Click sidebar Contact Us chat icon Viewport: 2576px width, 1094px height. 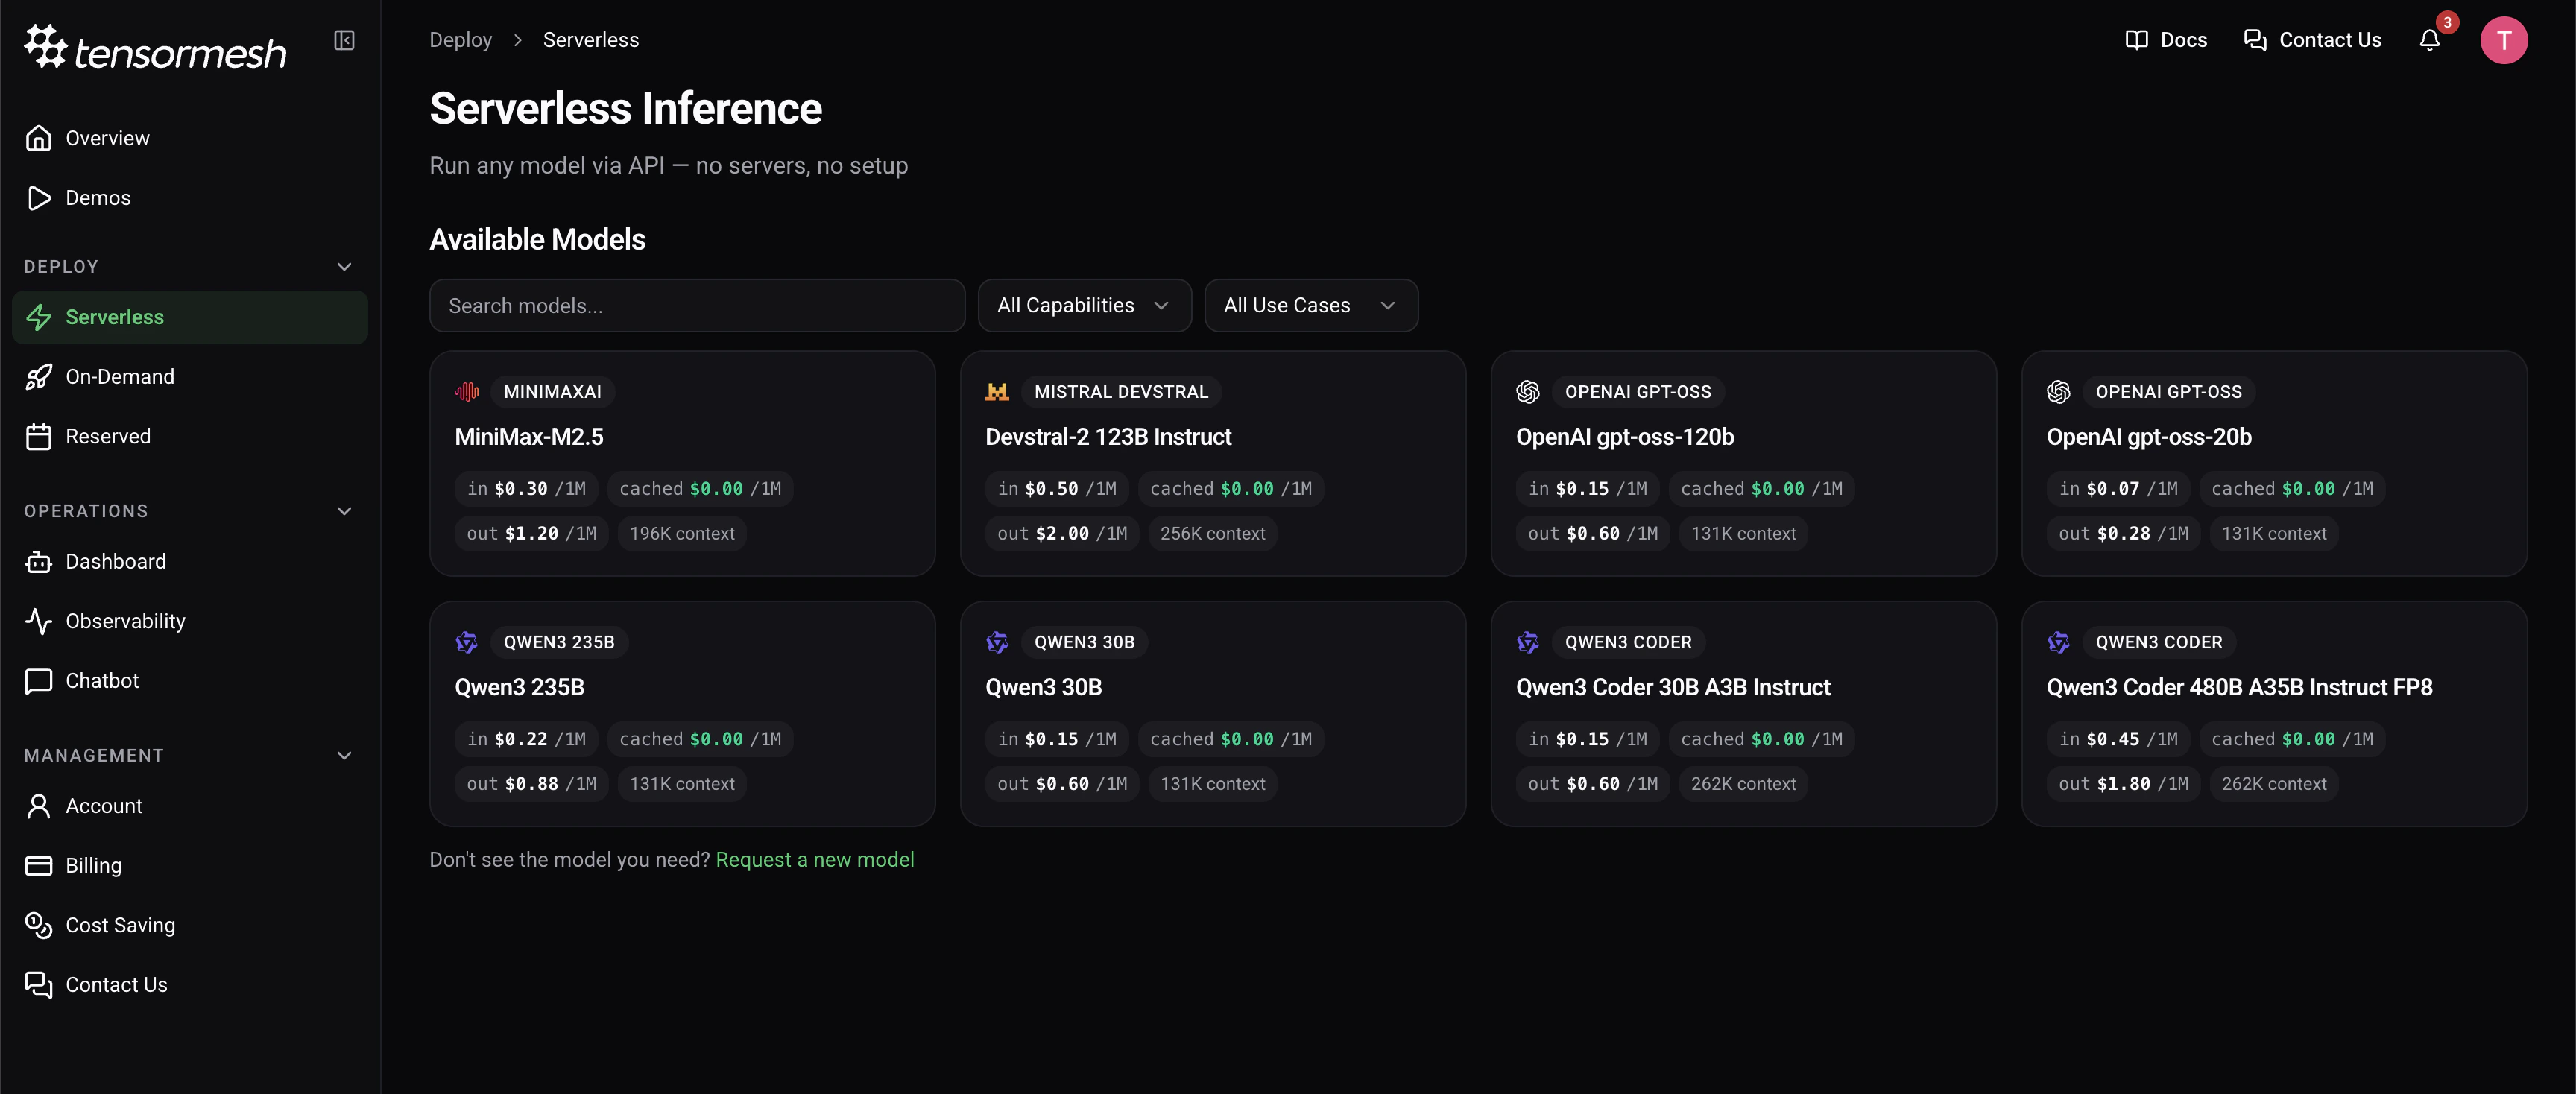tap(38, 985)
